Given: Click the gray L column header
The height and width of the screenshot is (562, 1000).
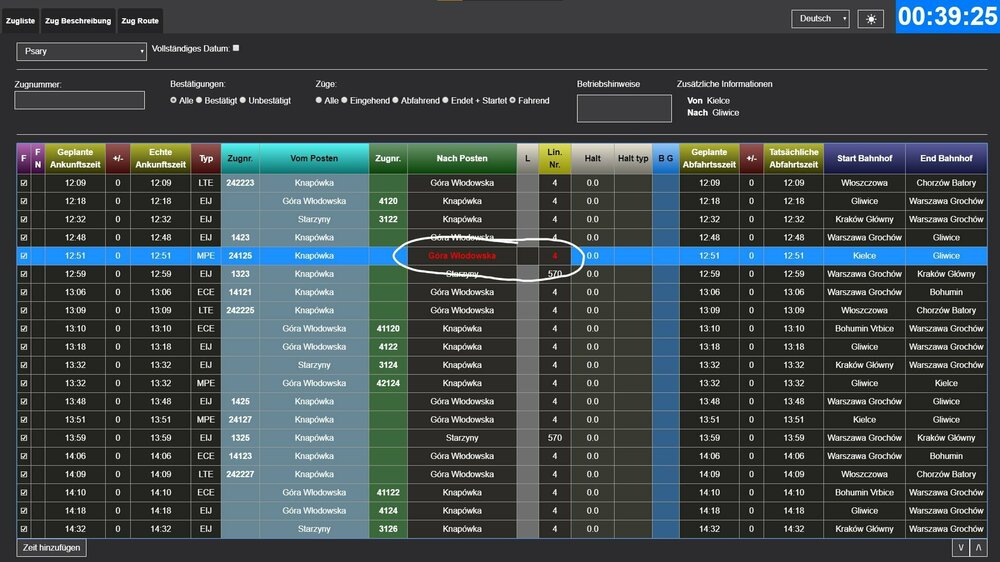Looking at the screenshot, I should (528, 158).
